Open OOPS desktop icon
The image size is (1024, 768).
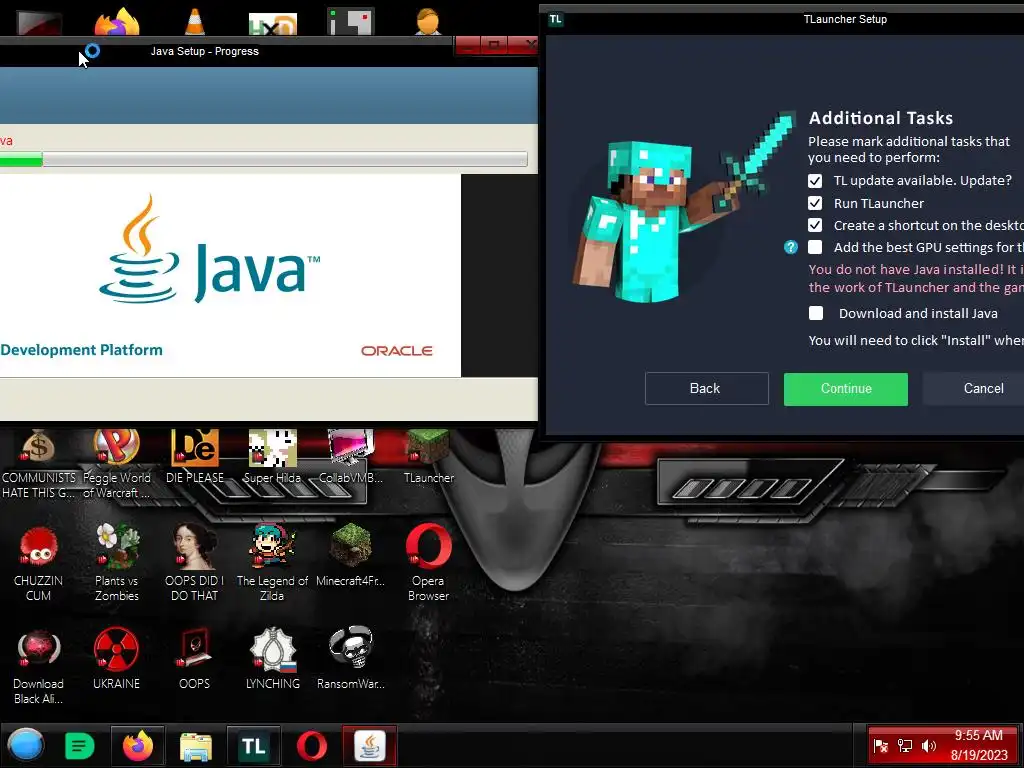[x=195, y=658]
